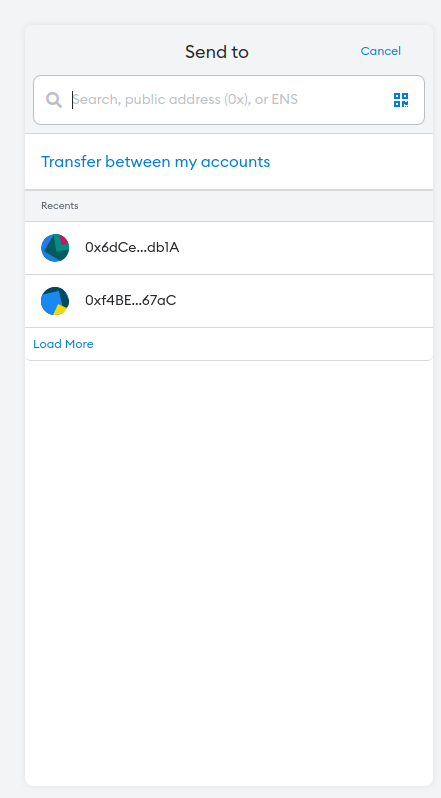Select the blank area of the 0x6dCe...db1A row
Viewport: 441px width, 798px height.
[x=305, y=248]
